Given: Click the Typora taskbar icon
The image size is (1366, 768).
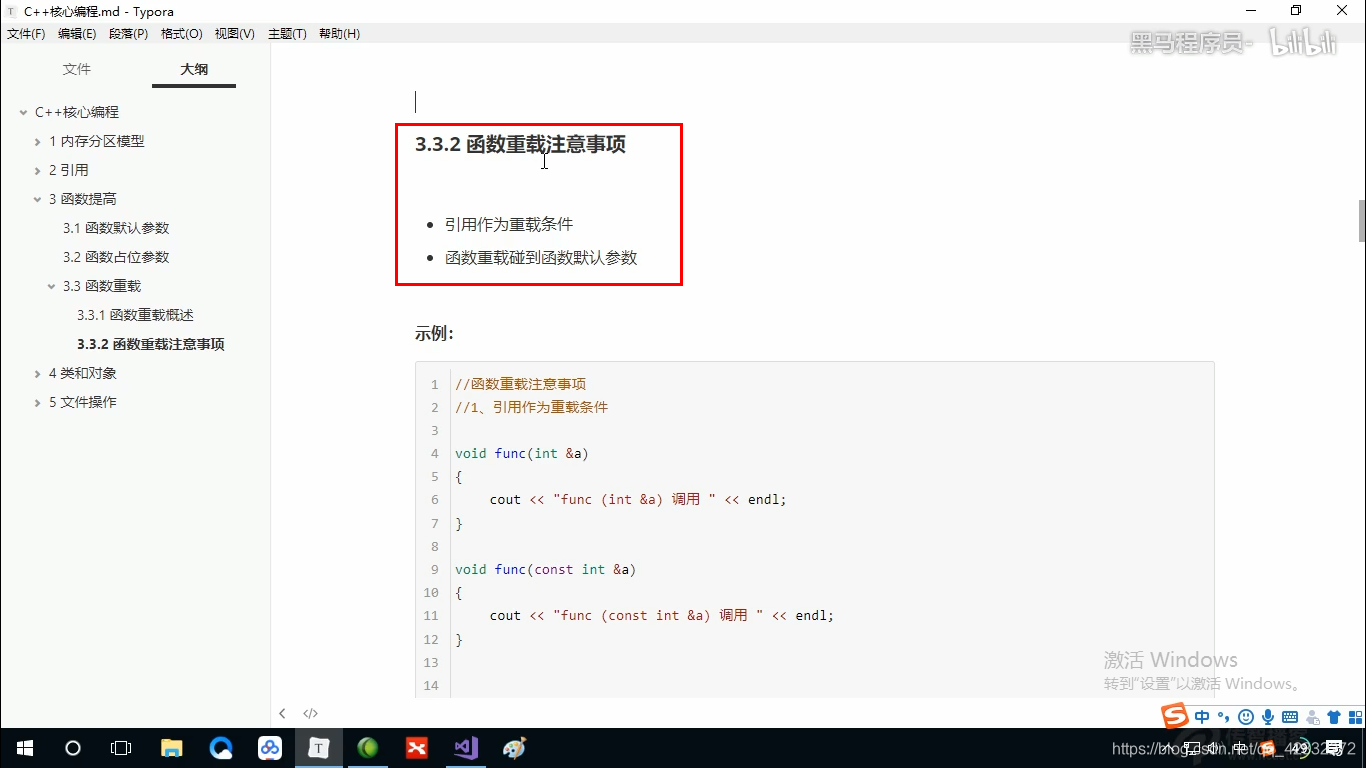Looking at the screenshot, I should click(x=318, y=748).
